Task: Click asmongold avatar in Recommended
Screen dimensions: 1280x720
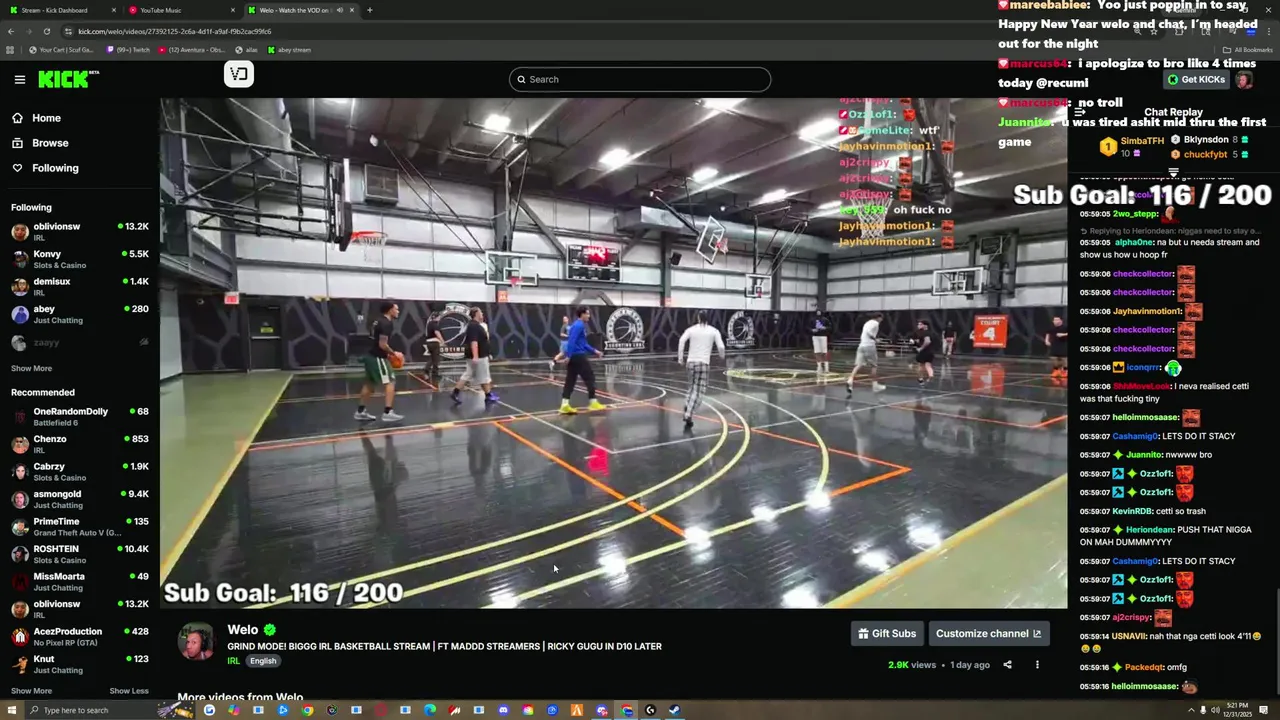Action: pos(20,499)
